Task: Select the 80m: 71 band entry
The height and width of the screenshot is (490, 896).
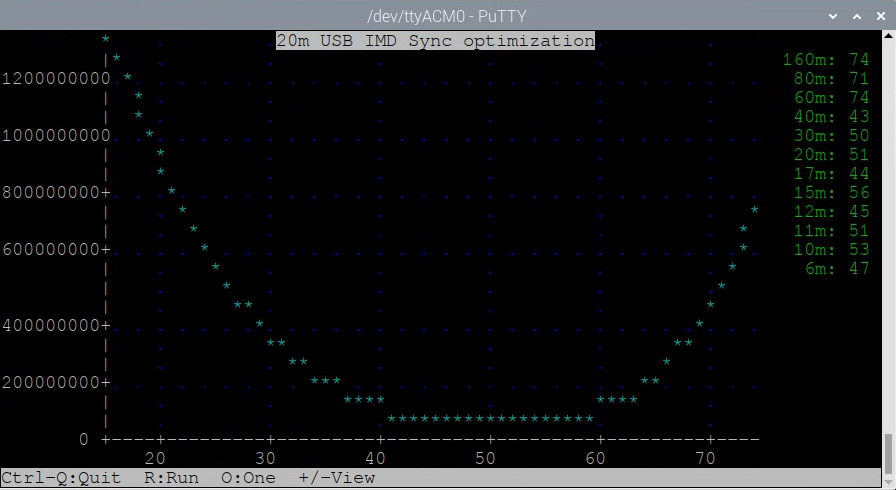Action: tap(830, 79)
